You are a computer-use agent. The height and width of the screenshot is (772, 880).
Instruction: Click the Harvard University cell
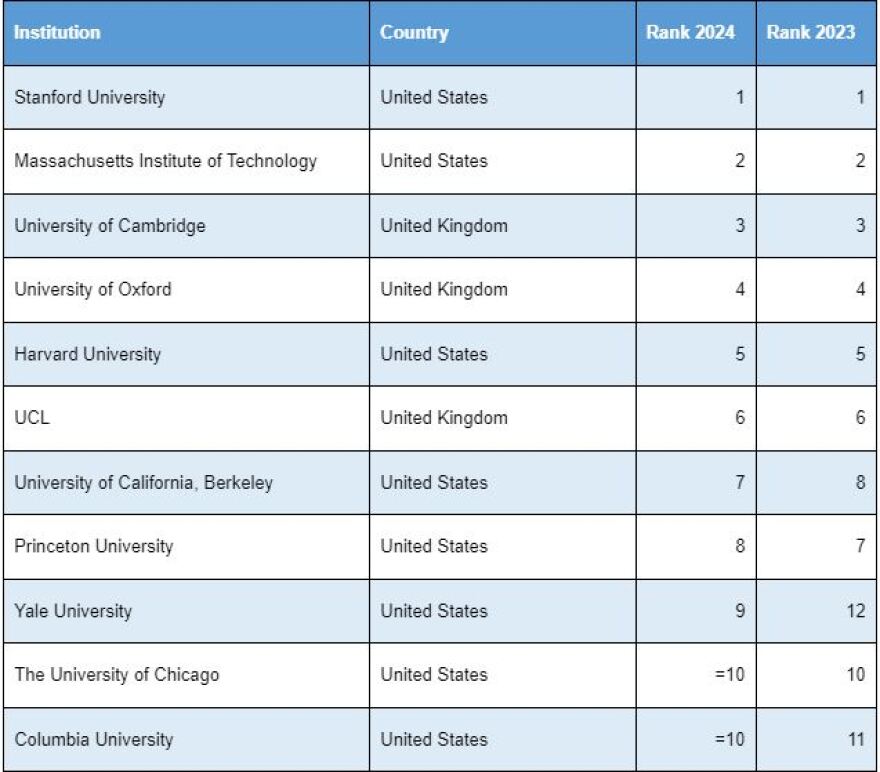pyautogui.click(x=87, y=354)
